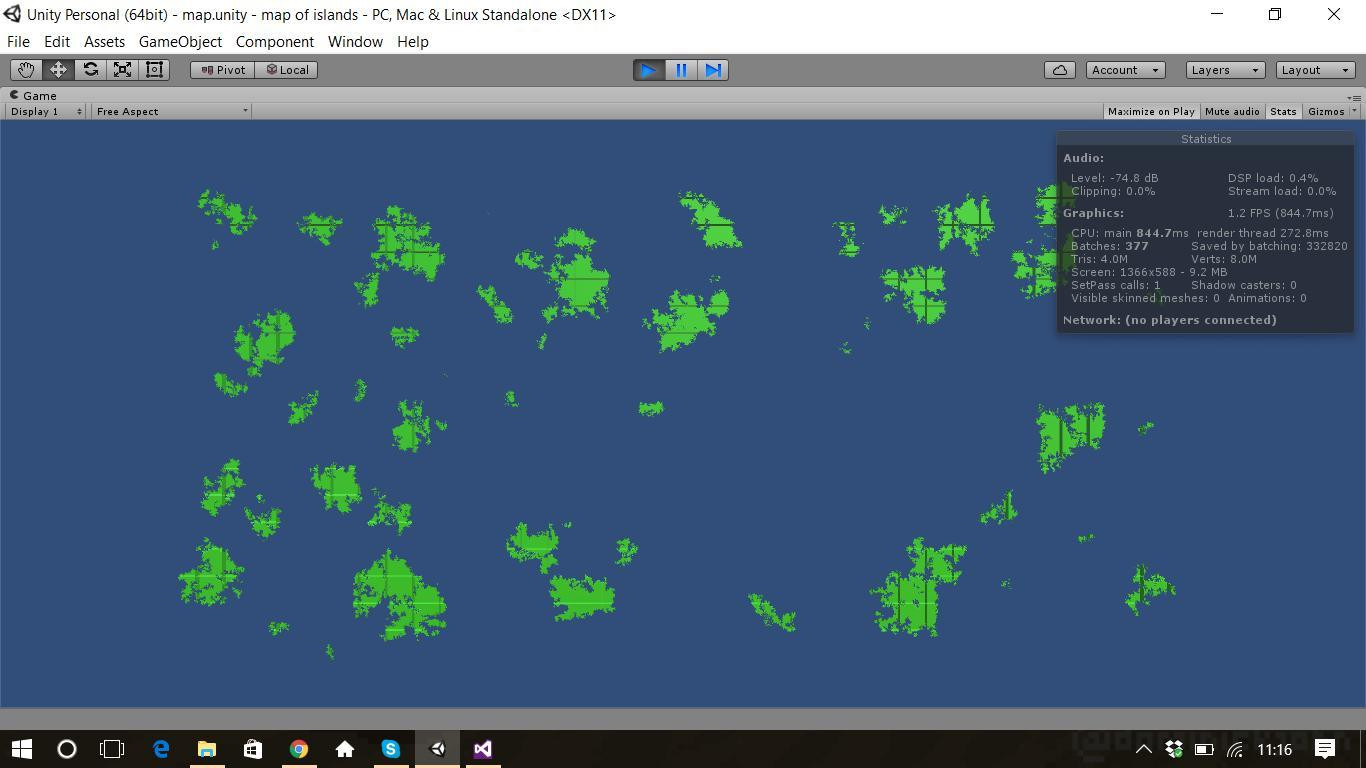The height and width of the screenshot is (768, 1366).
Task: Stop play mode with the Play button
Action: click(649, 70)
